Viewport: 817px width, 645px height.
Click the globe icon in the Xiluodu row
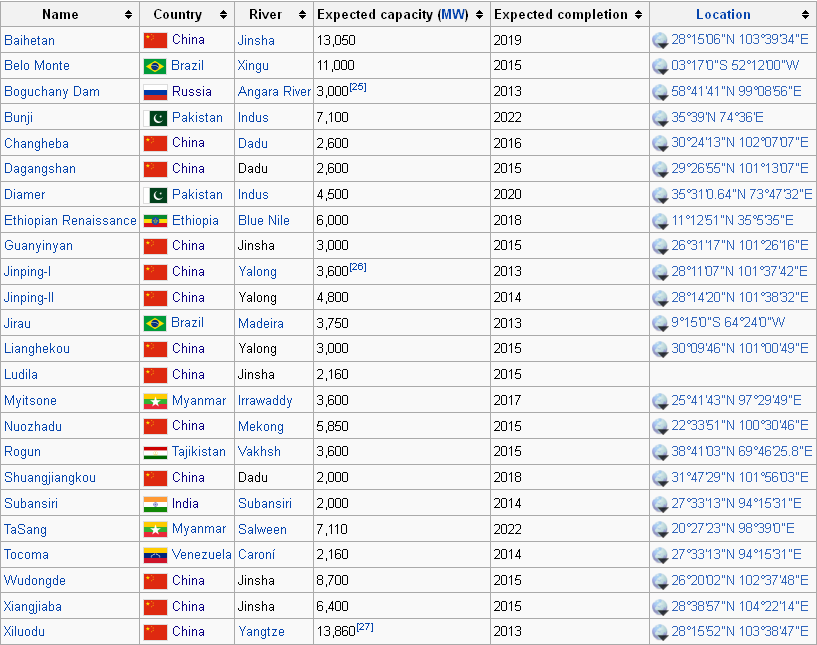pyautogui.click(x=660, y=633)
